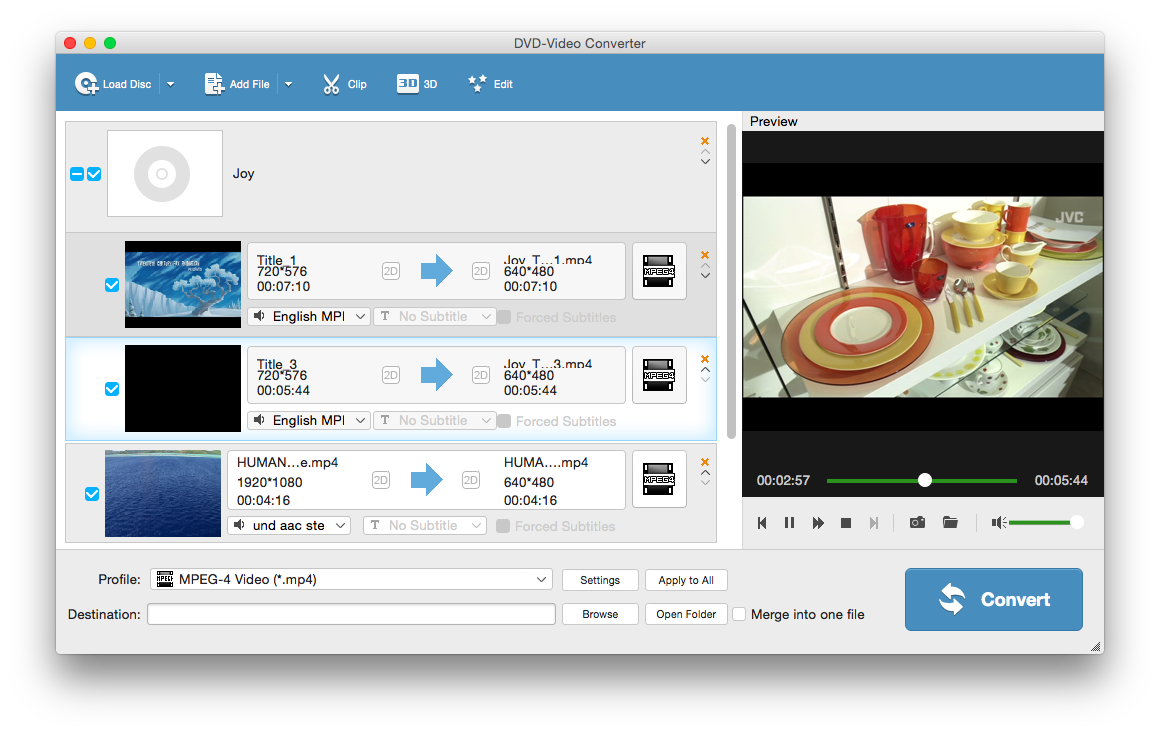This screenshot has width=1160, height=734.
Task: Open the No Subtitle dropdown for Title_3
Action: pyautogui.click(x=434, y=420)
